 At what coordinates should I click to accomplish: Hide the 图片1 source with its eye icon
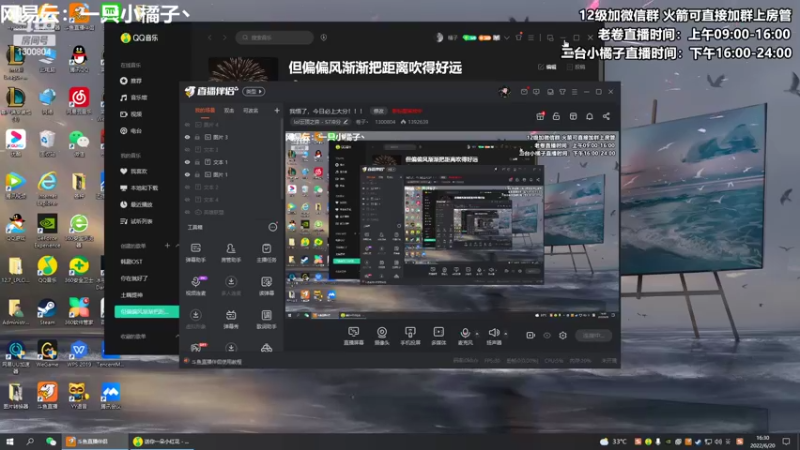click(x=187, y=174)
